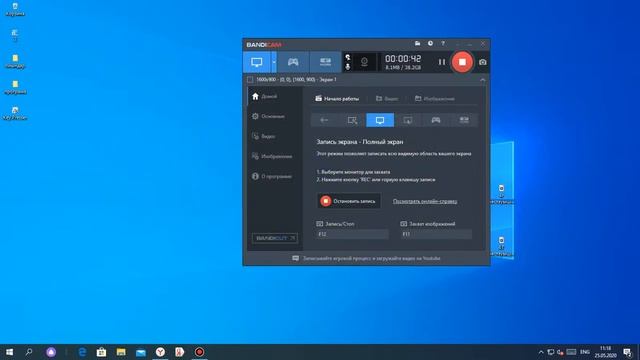Click the Запись/Стоп hotkey field showing F12

point(352,234)
